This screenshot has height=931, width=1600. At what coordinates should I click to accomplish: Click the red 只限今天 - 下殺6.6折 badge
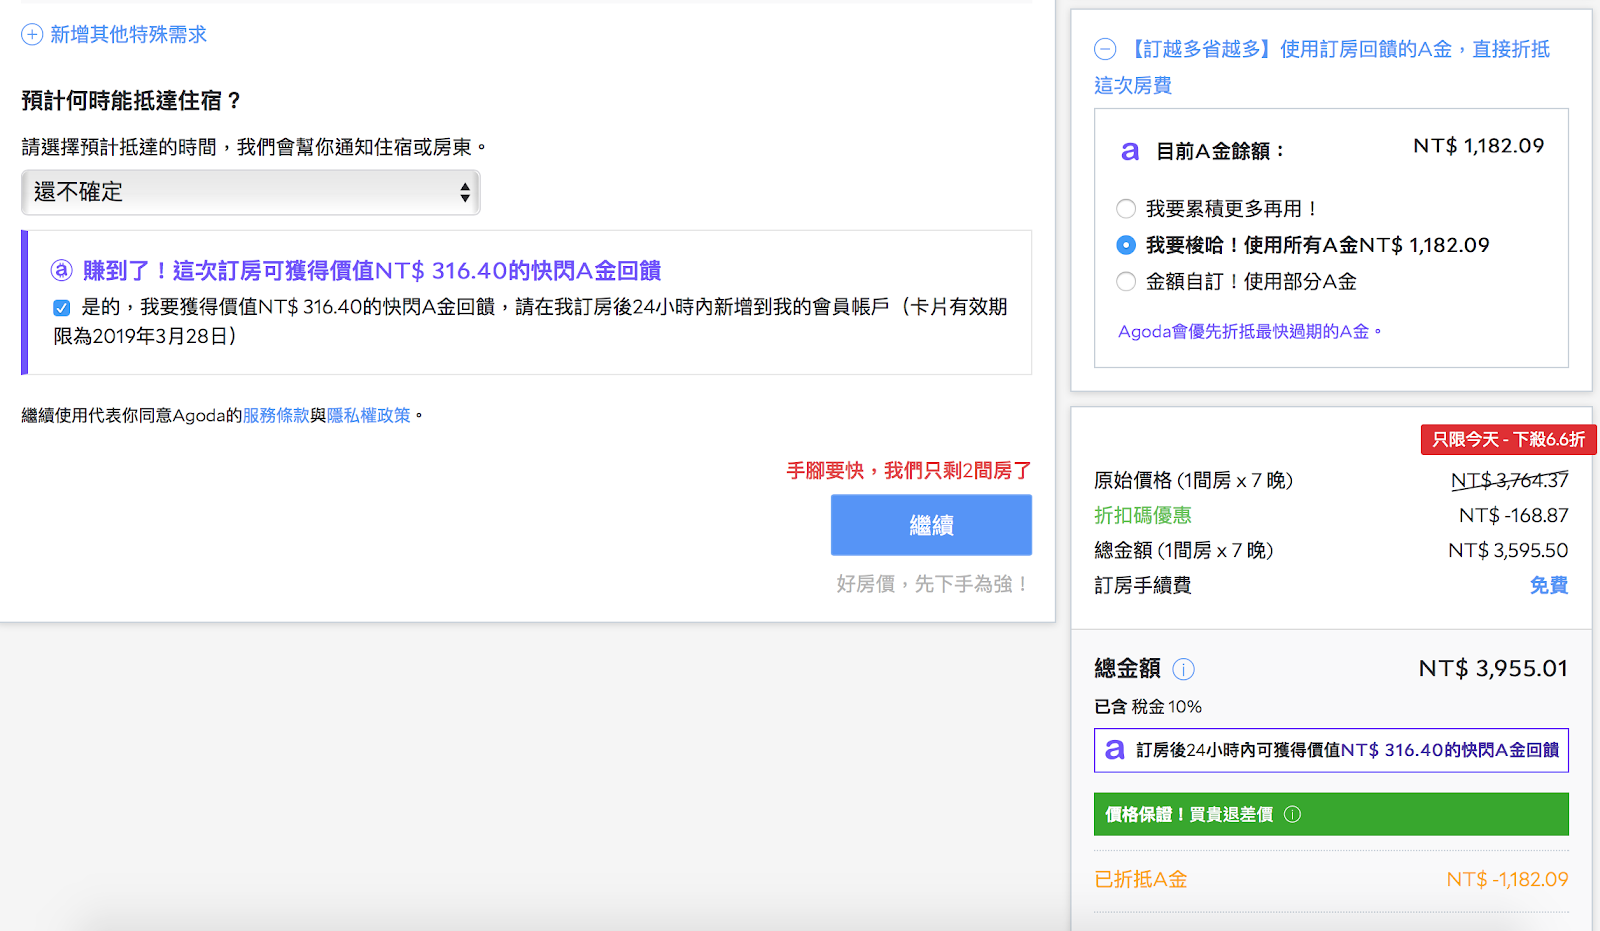(1509, 439)
